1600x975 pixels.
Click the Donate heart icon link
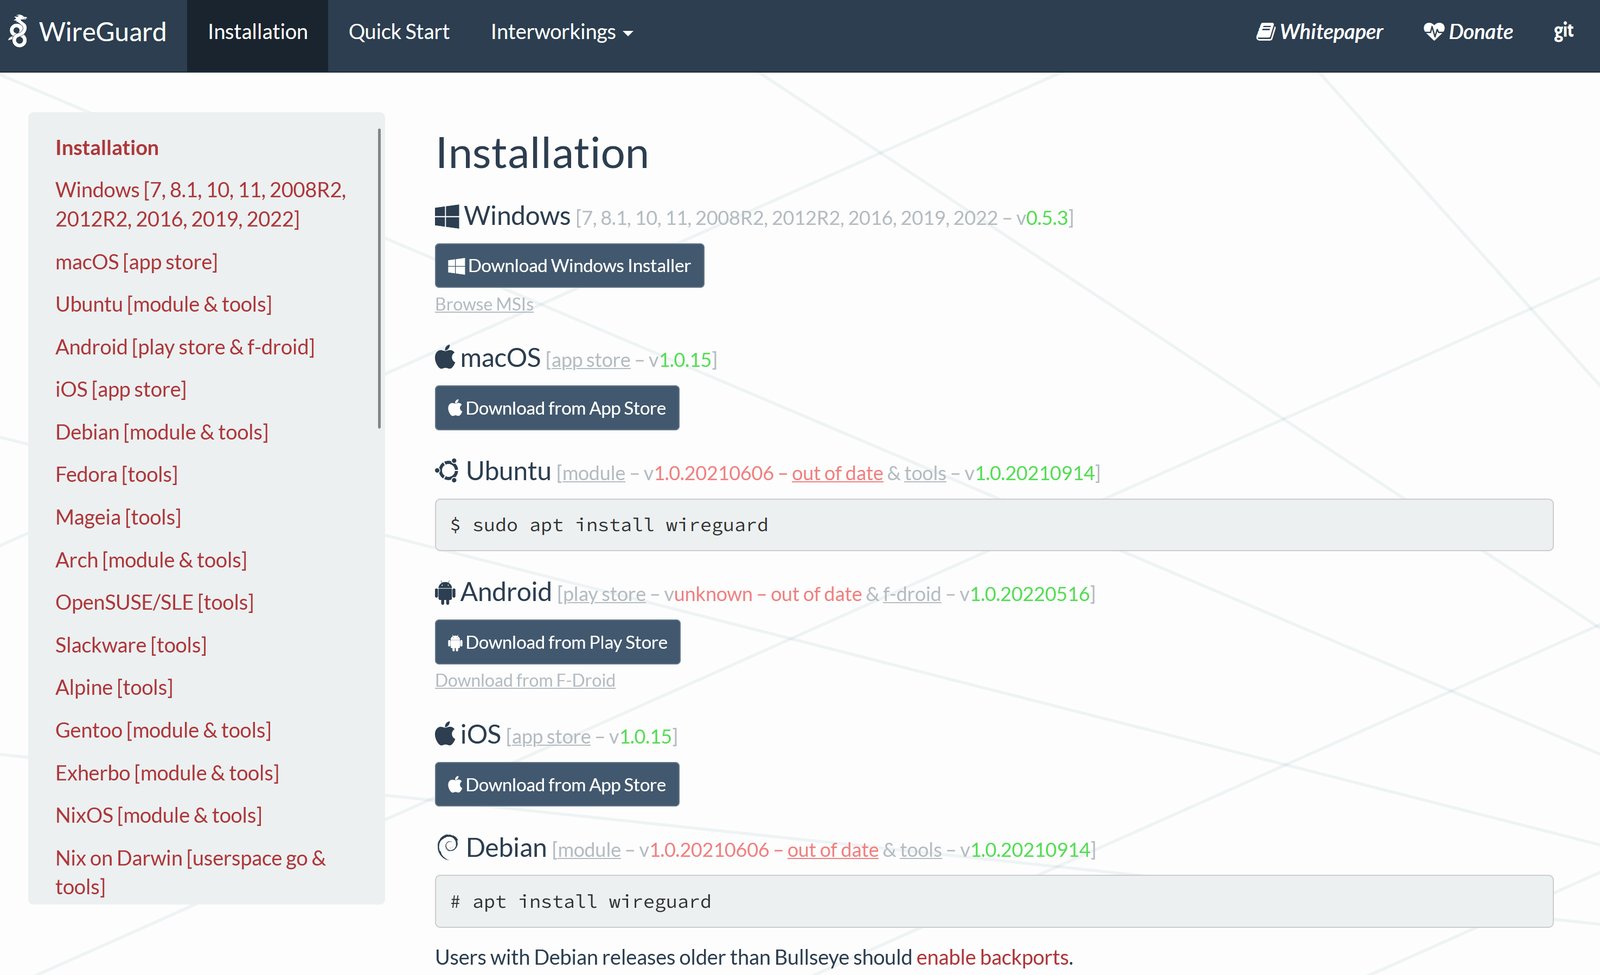(x=1467, y=32)
